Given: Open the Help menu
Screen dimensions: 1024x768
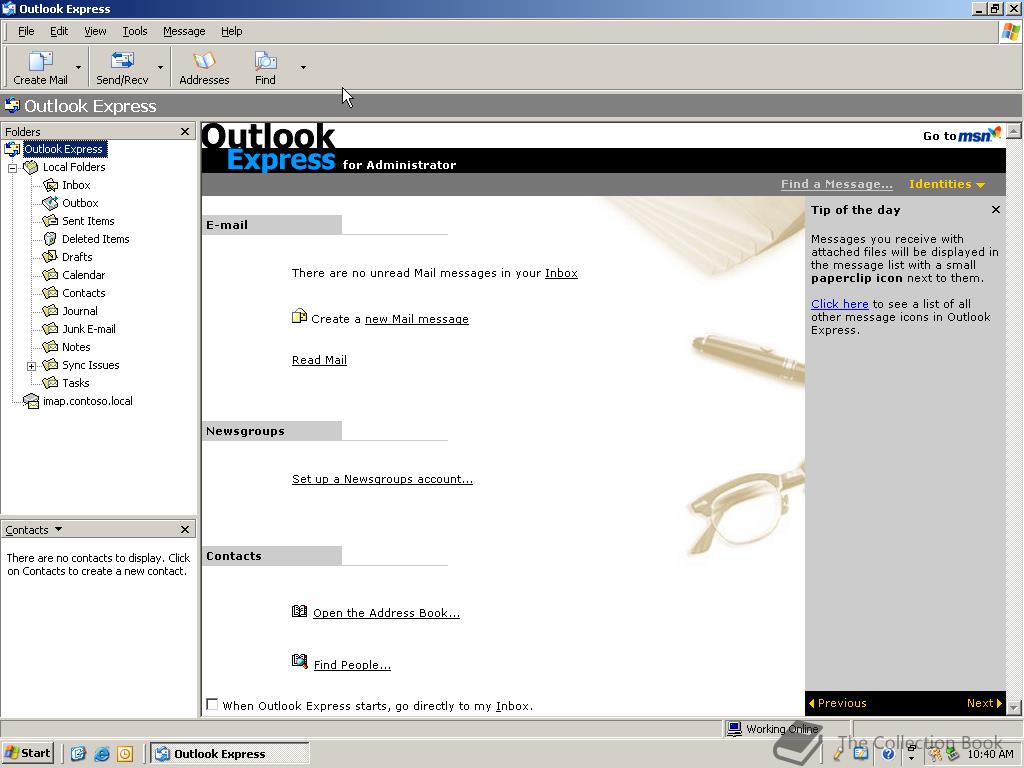Looking at the screenshot, I should 231,31.
